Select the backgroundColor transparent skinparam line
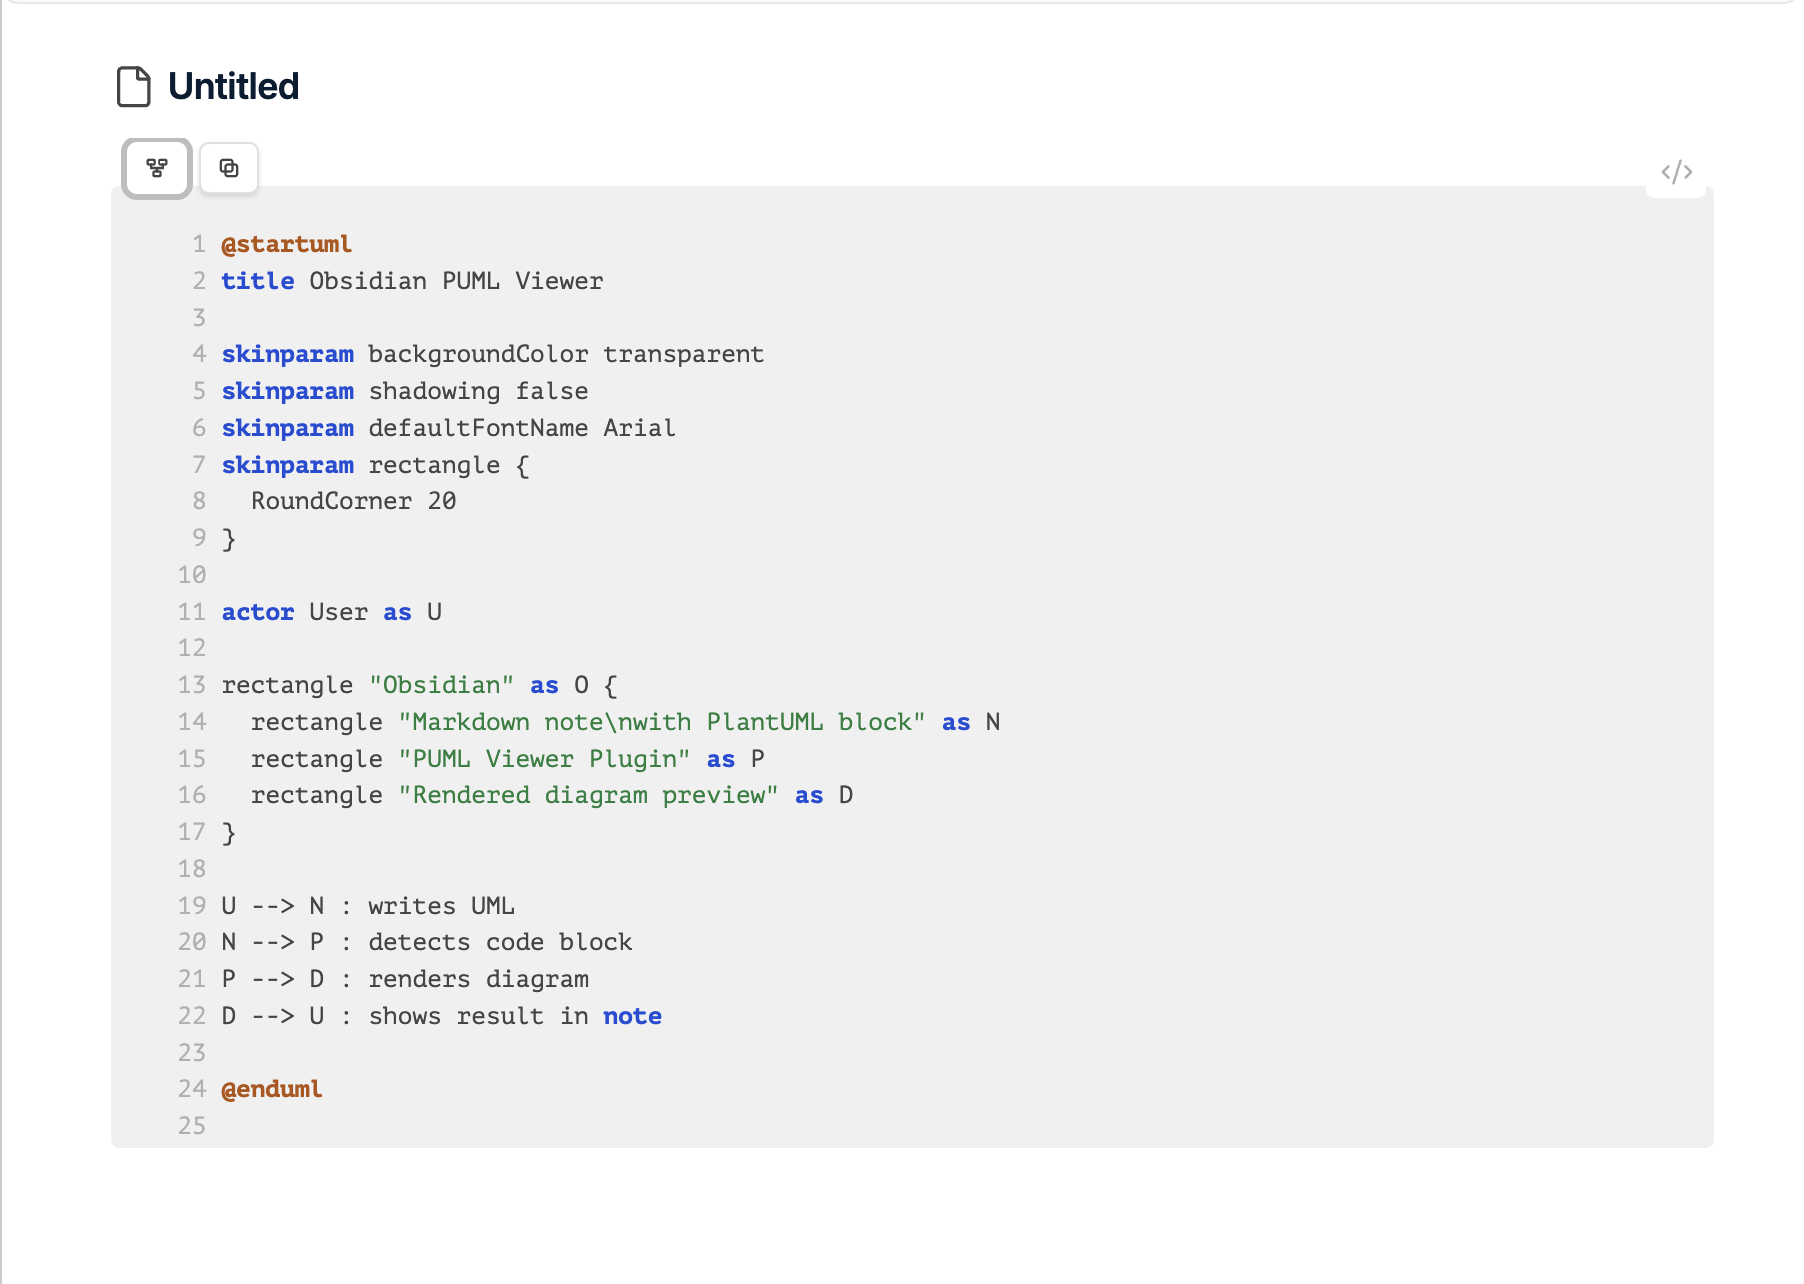The height and width of the screenshot is (1284, 1804). click(493, 354)
